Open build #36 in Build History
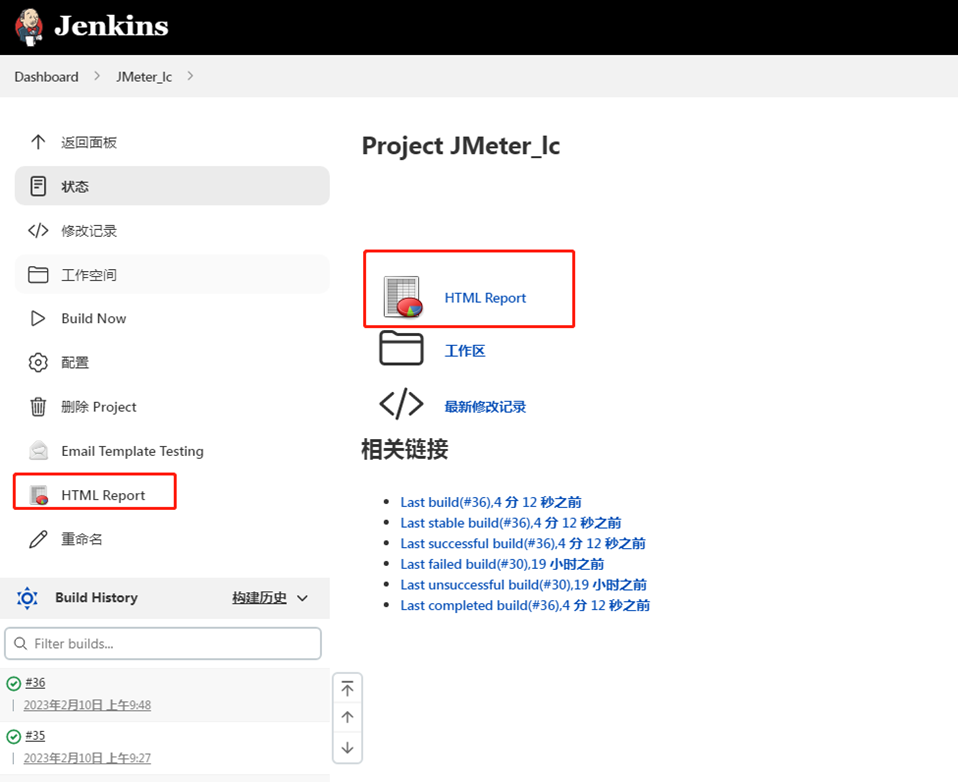958x782 pixels. [36, 682]
